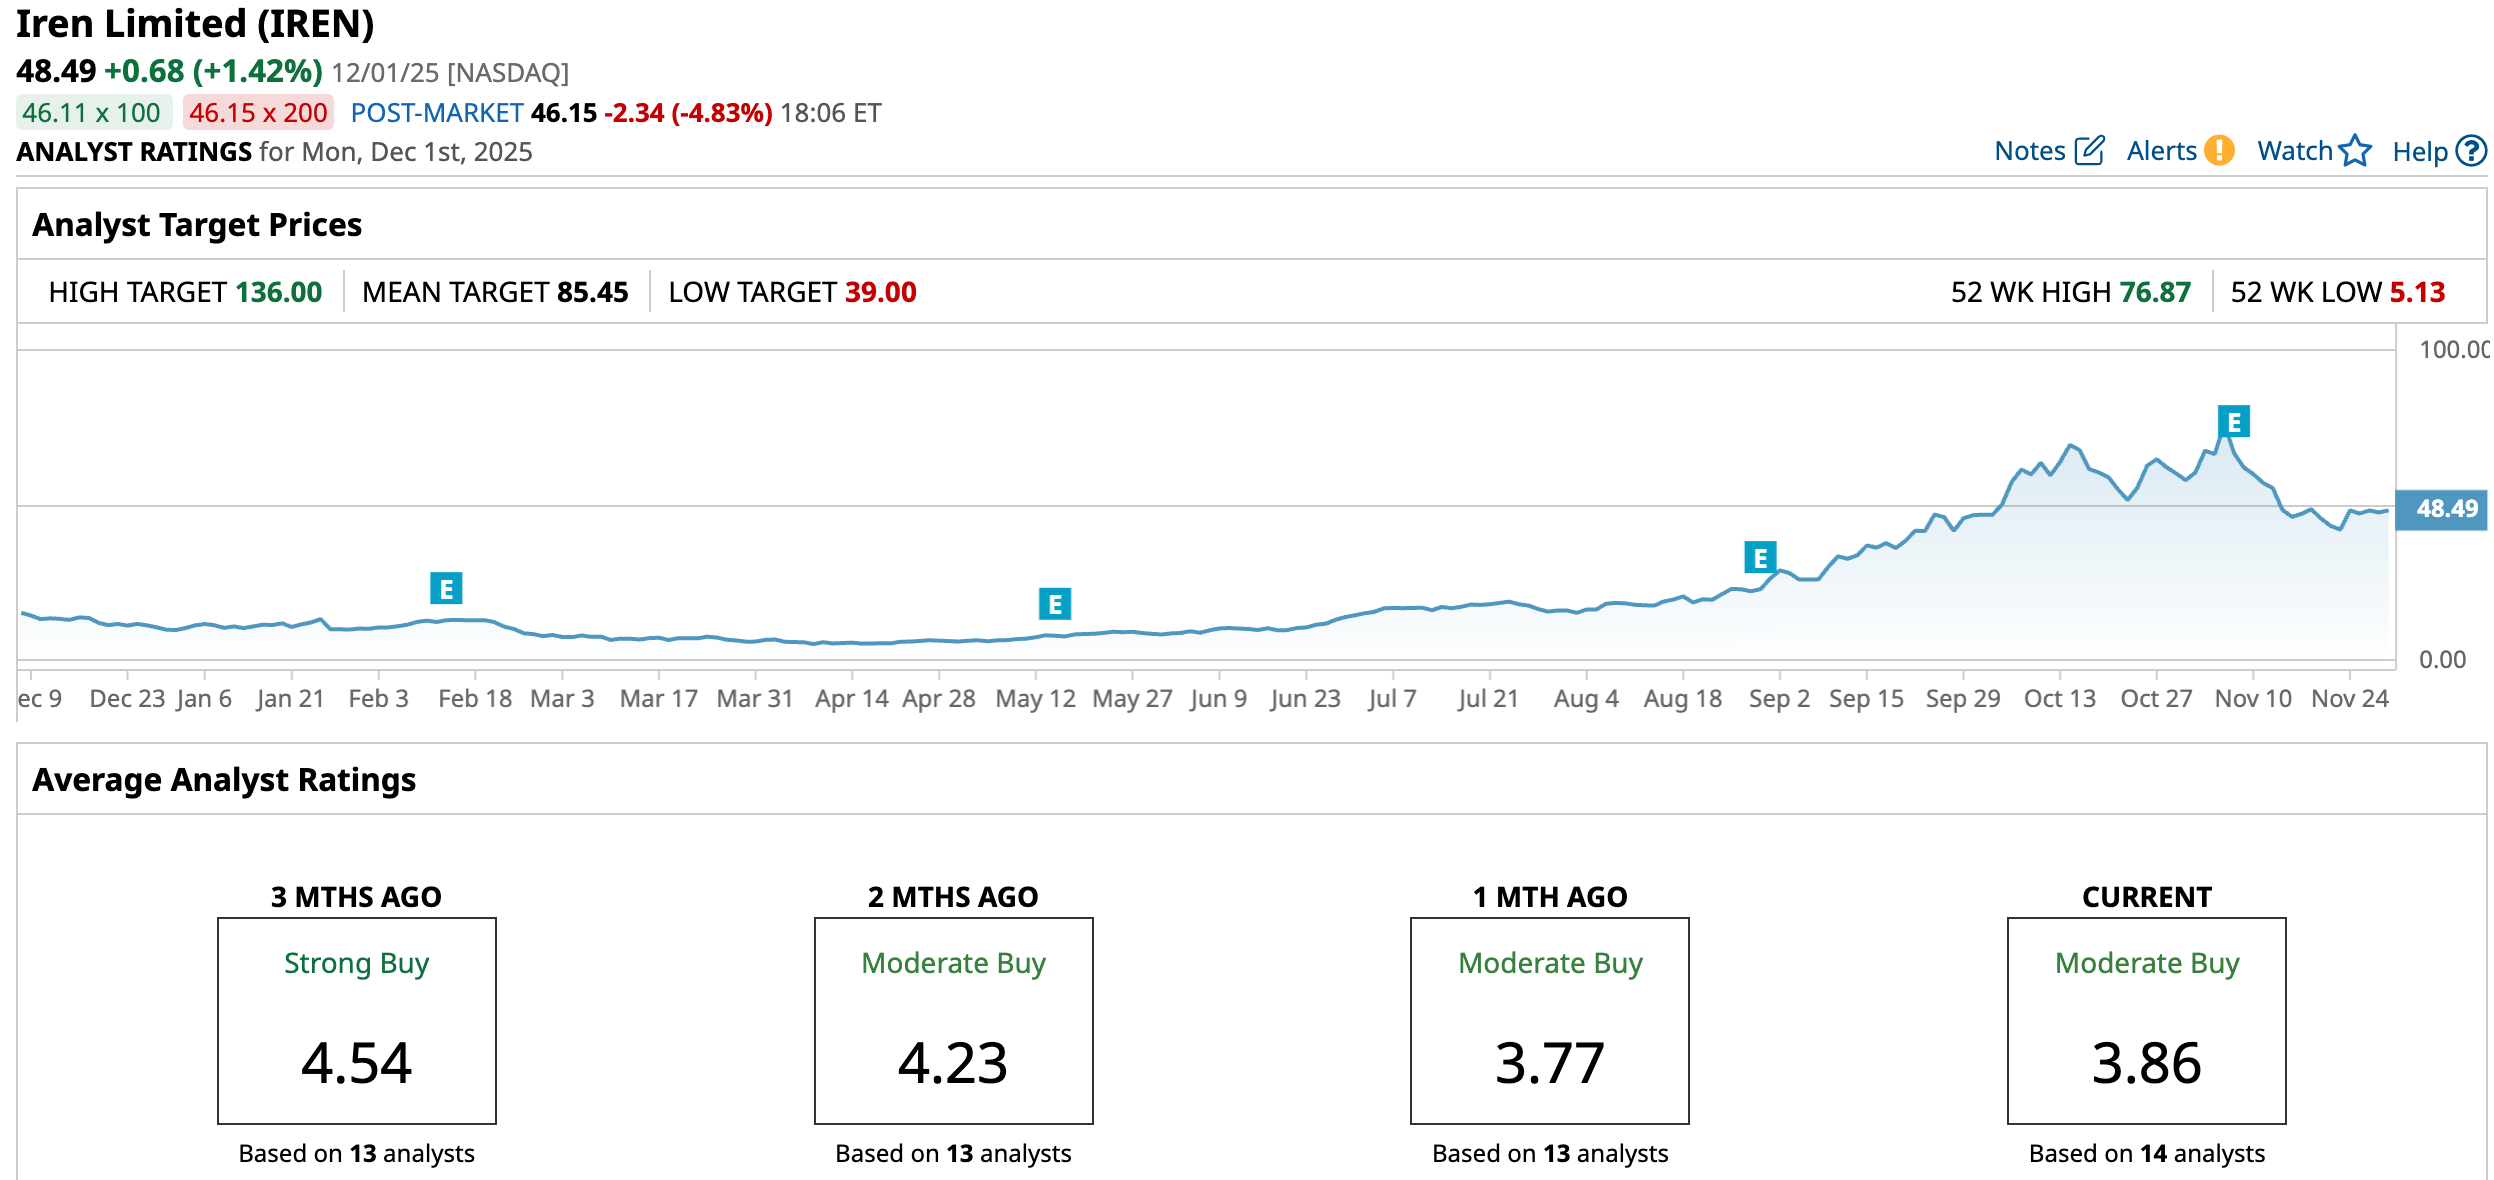The width and height of the screenshot is (2494, 1180).
Task: Click the earnings E marker near Nov 10
Action: click(x=2233, y=422)
